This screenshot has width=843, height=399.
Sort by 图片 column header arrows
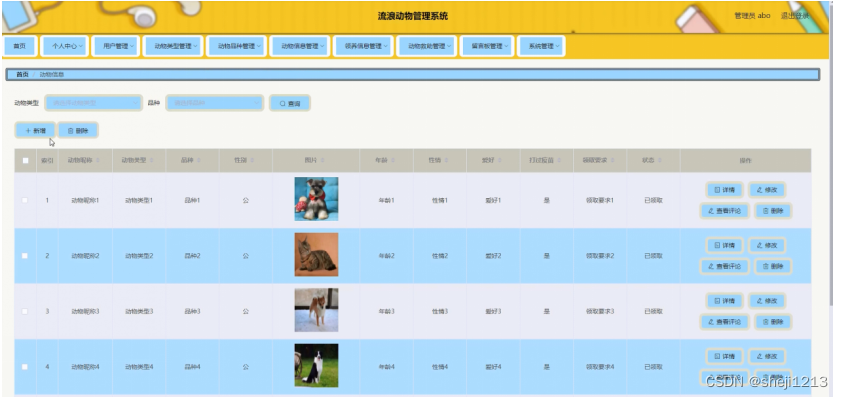pyautogui.click(x=323, y=161)
